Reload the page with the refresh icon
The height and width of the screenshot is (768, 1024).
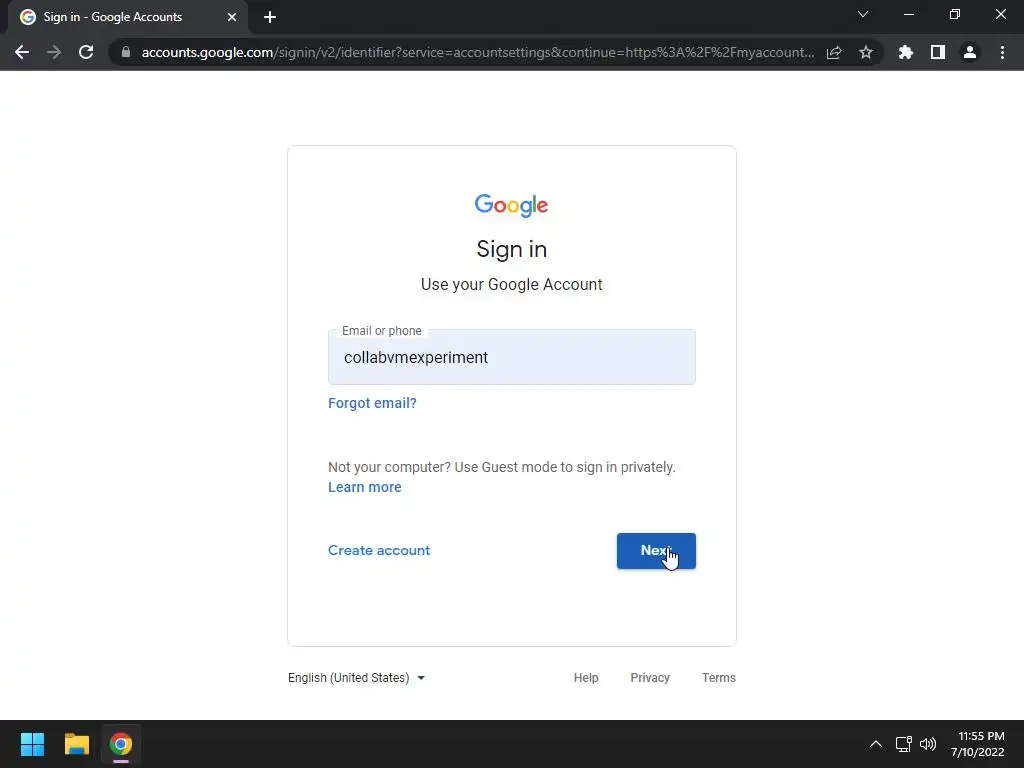pos(86,52)
